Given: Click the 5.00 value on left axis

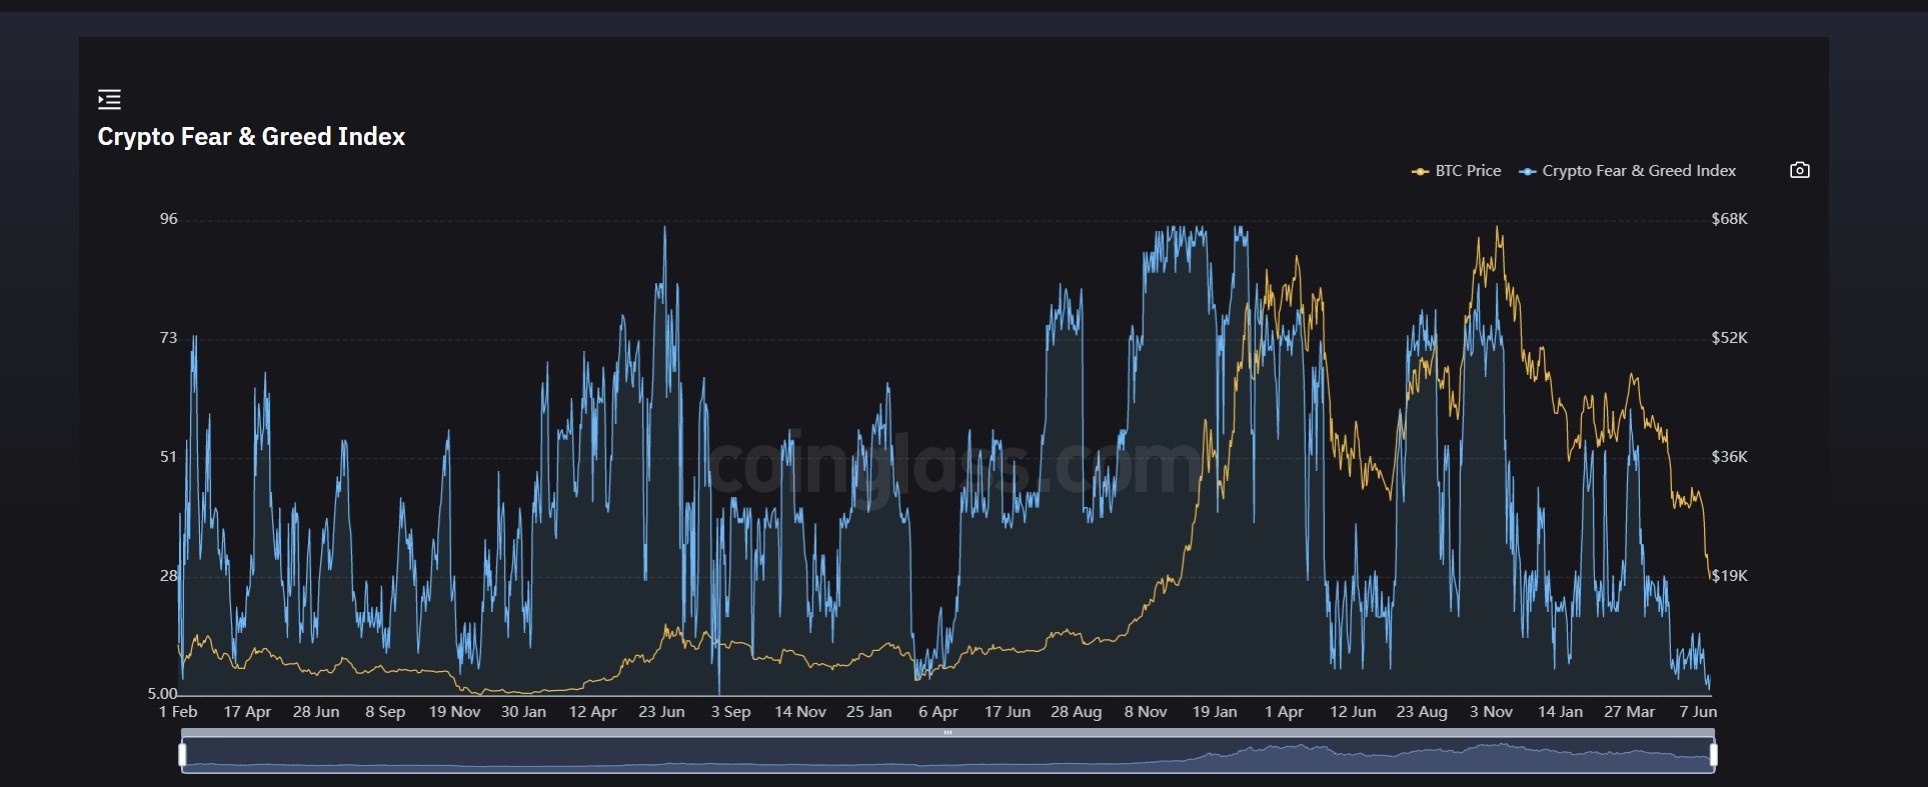Looking at the screenshot, I should click(x=162, y=693).
